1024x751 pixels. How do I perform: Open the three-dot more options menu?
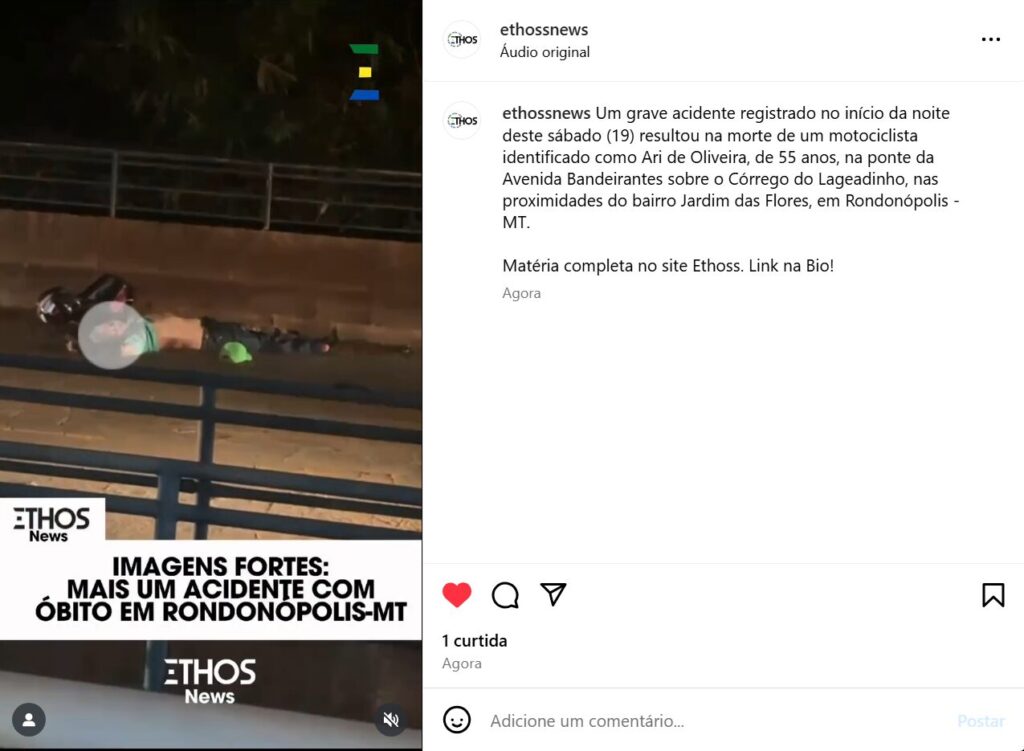(x=991, y=39)
